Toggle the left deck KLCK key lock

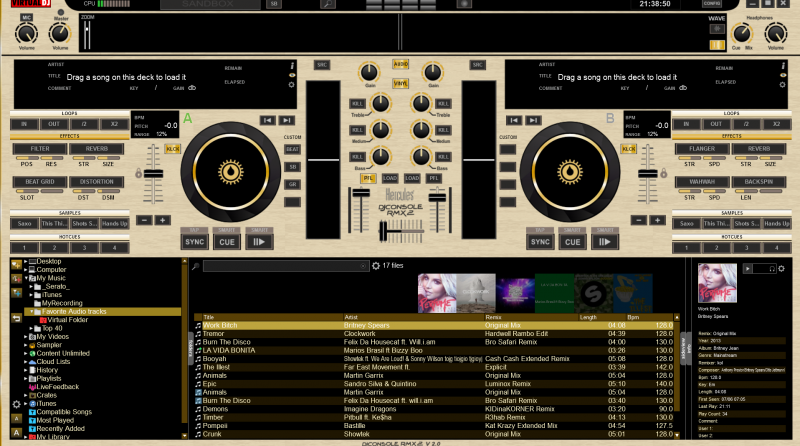172,149
